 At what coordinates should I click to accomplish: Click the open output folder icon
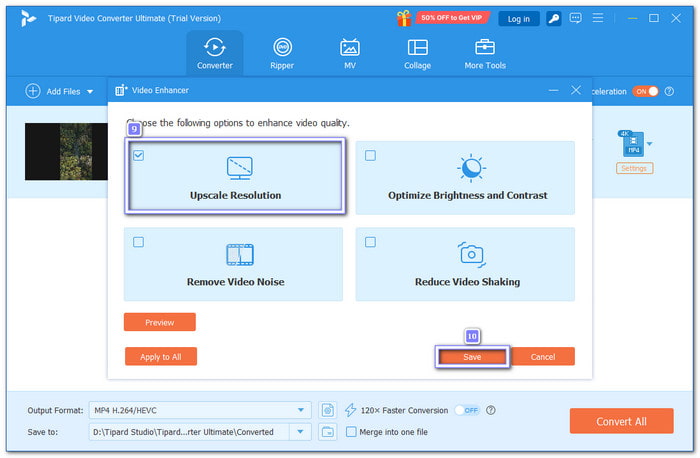pyautogui.click(x=328, y=432)
